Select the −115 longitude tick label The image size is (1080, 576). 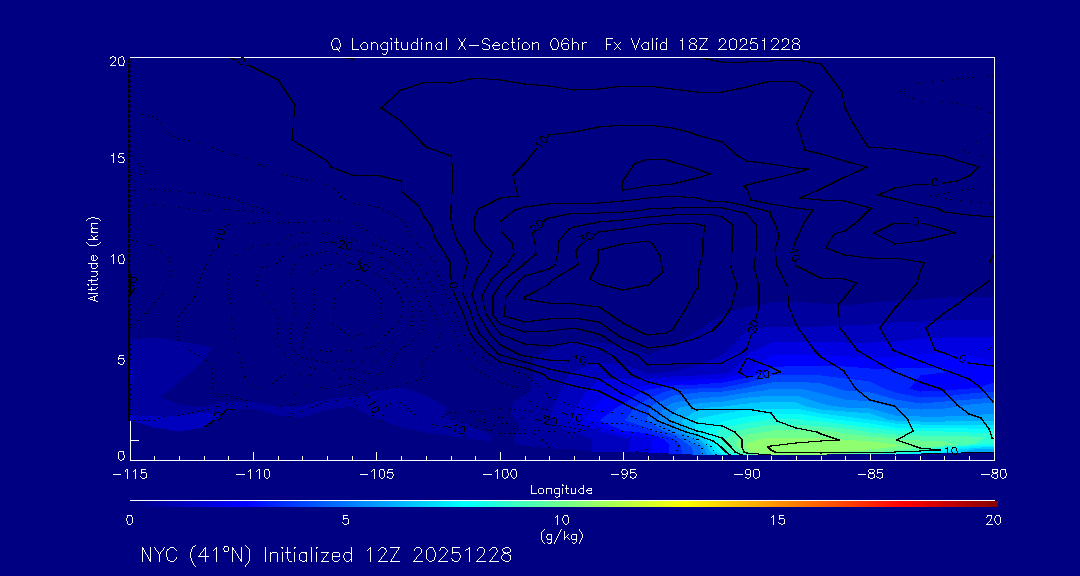pyautogui.click(x=129, y=475)
